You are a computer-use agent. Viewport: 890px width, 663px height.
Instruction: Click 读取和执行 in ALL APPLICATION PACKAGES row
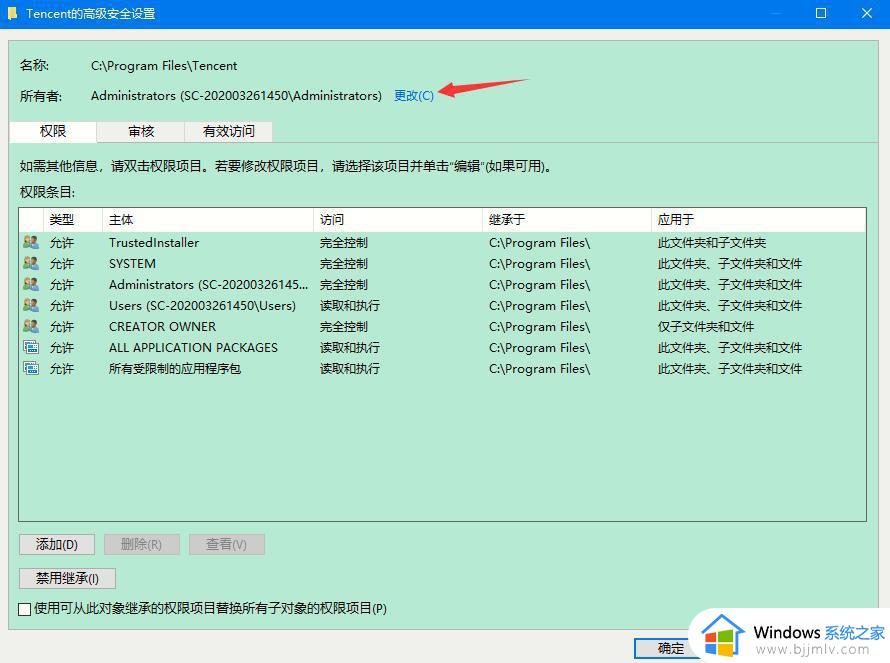click(x=350, y=348)
